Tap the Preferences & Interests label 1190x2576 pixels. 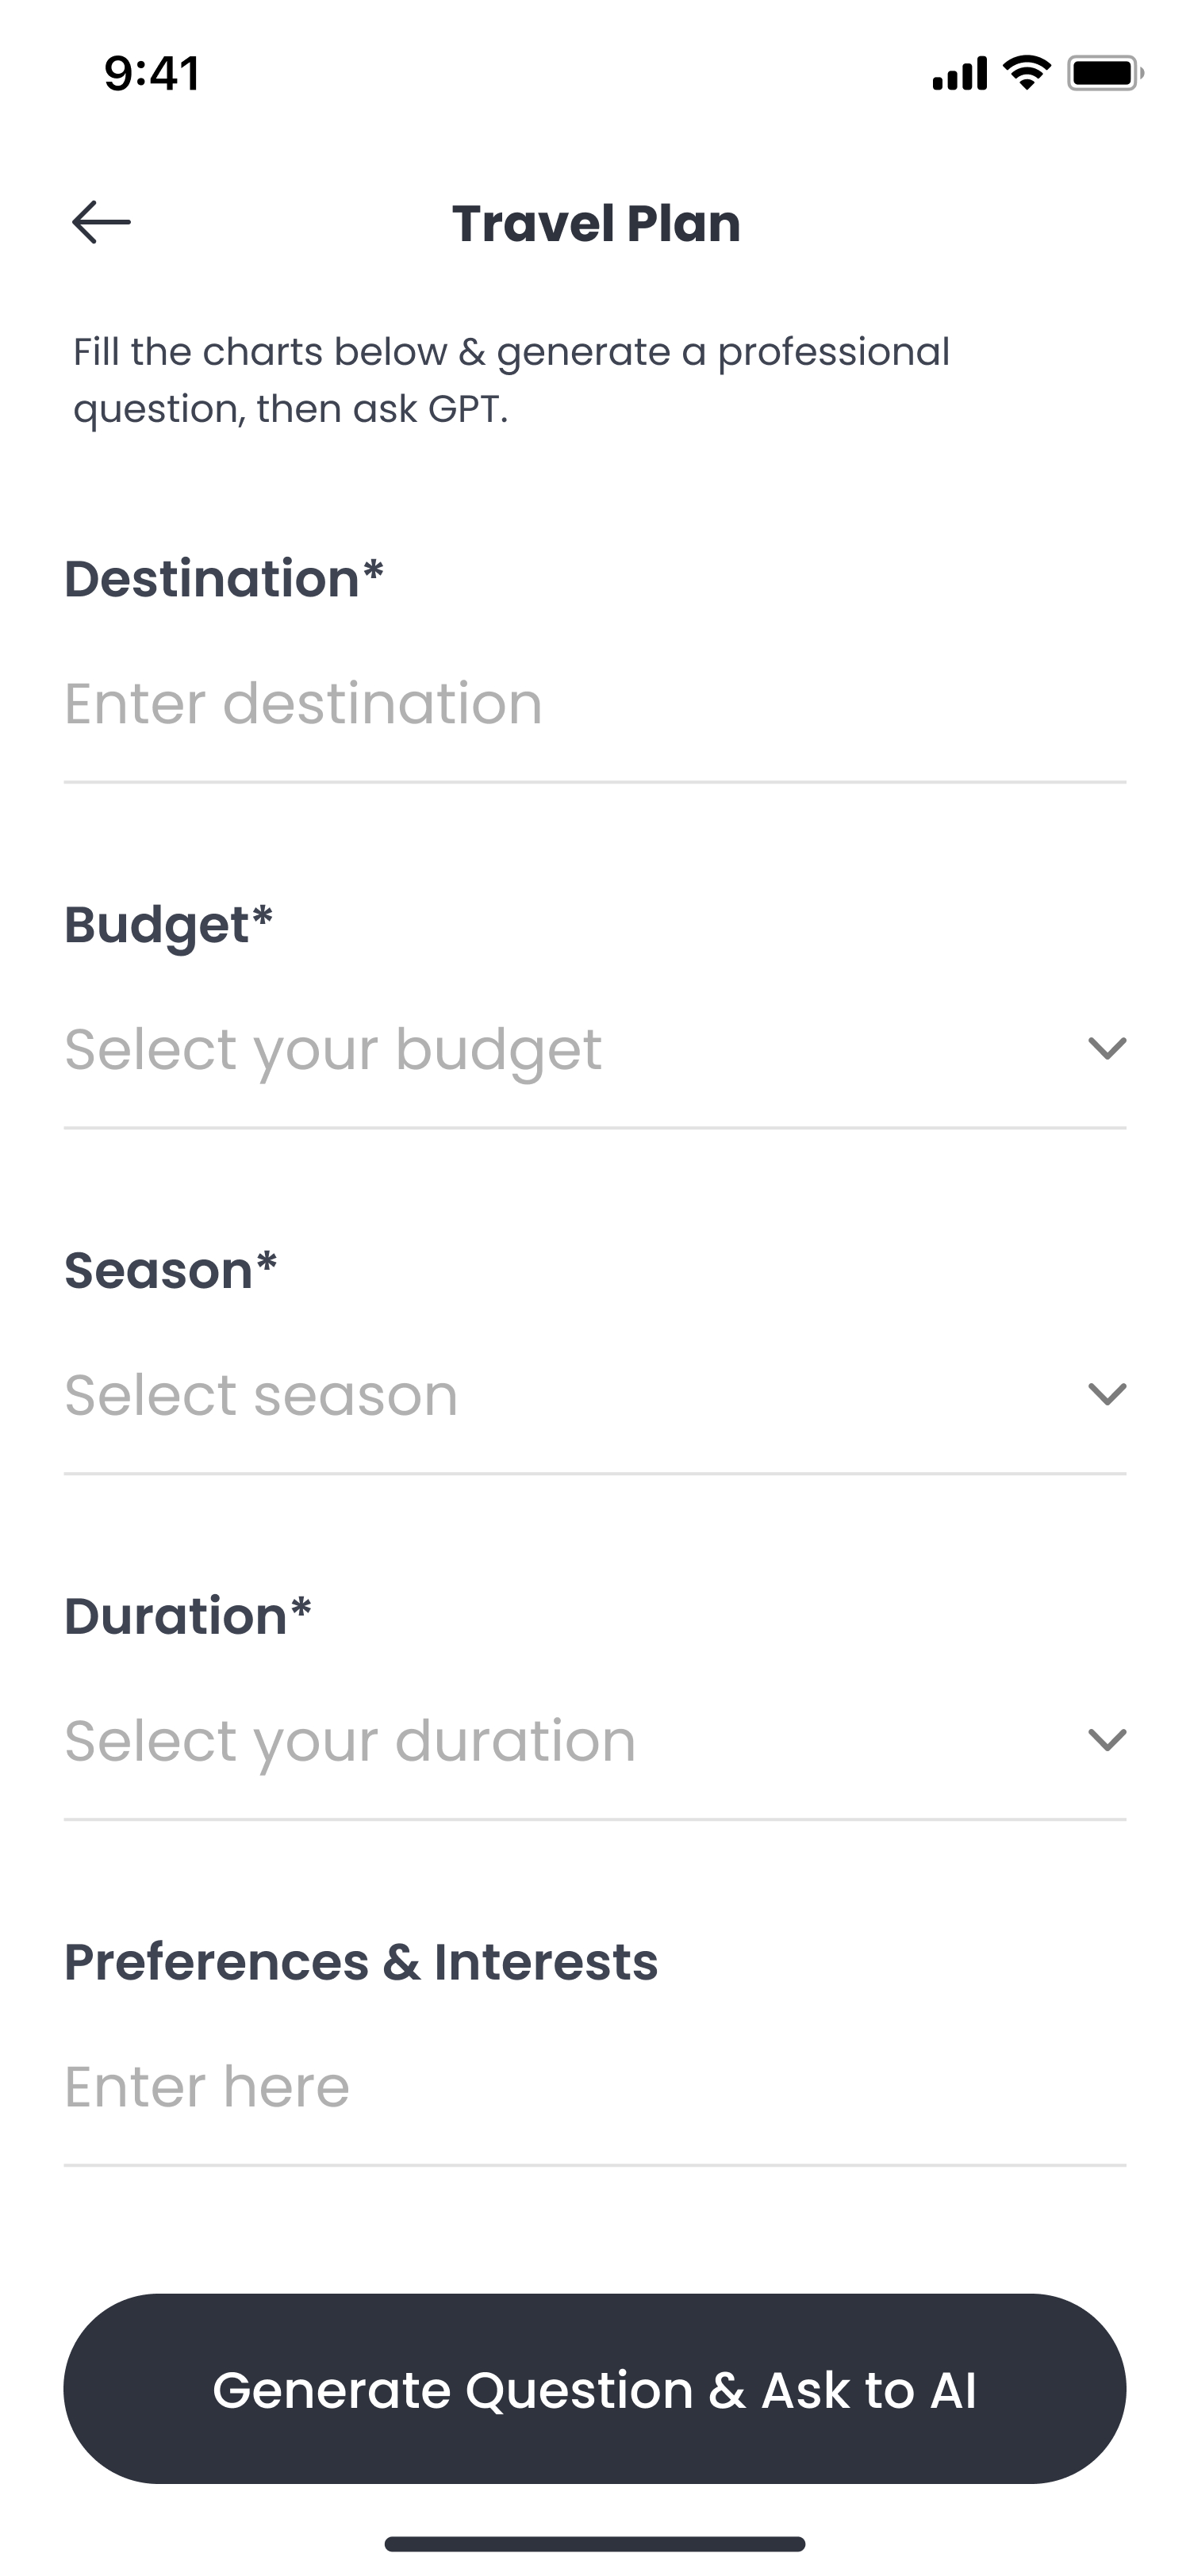(361, 1962)
